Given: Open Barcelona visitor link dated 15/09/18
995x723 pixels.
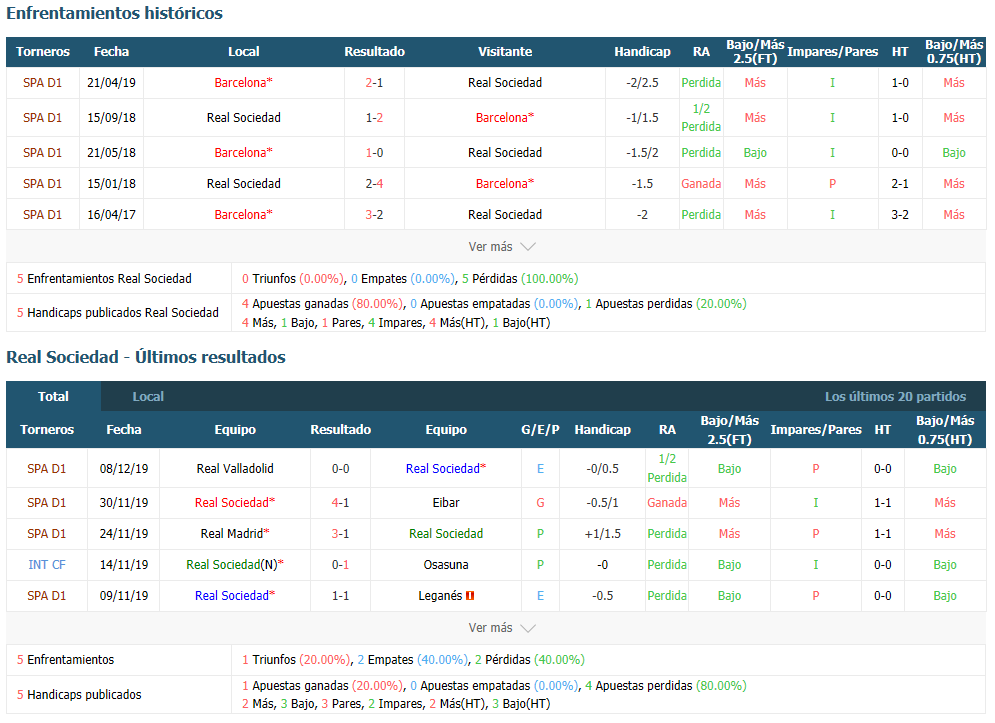Looking at the screenshot, I should [505, 118].
